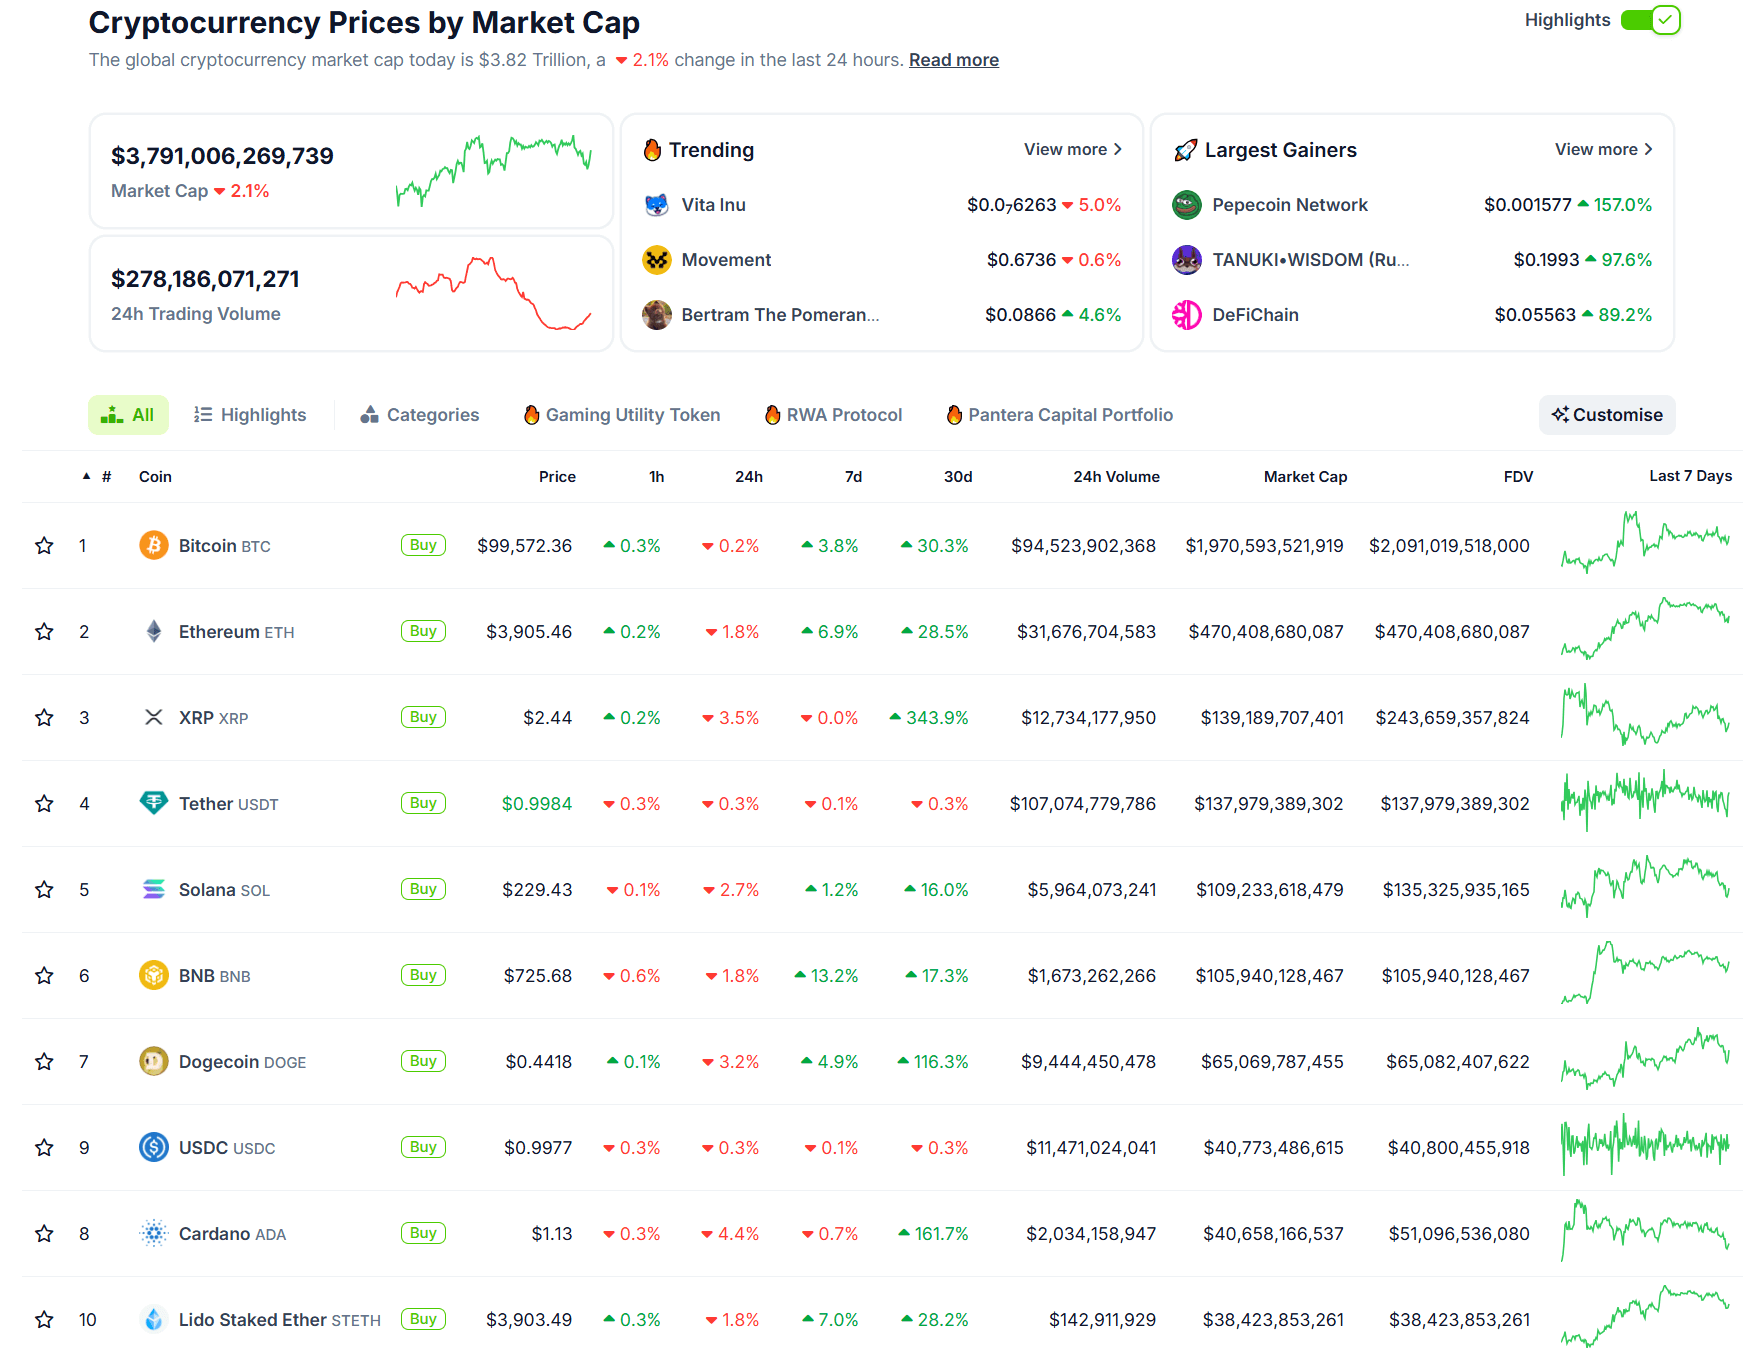Screen dimensions: 1755x1359
Task: Open Pantera Capital Portfolio category
Action: (1060, 415)
